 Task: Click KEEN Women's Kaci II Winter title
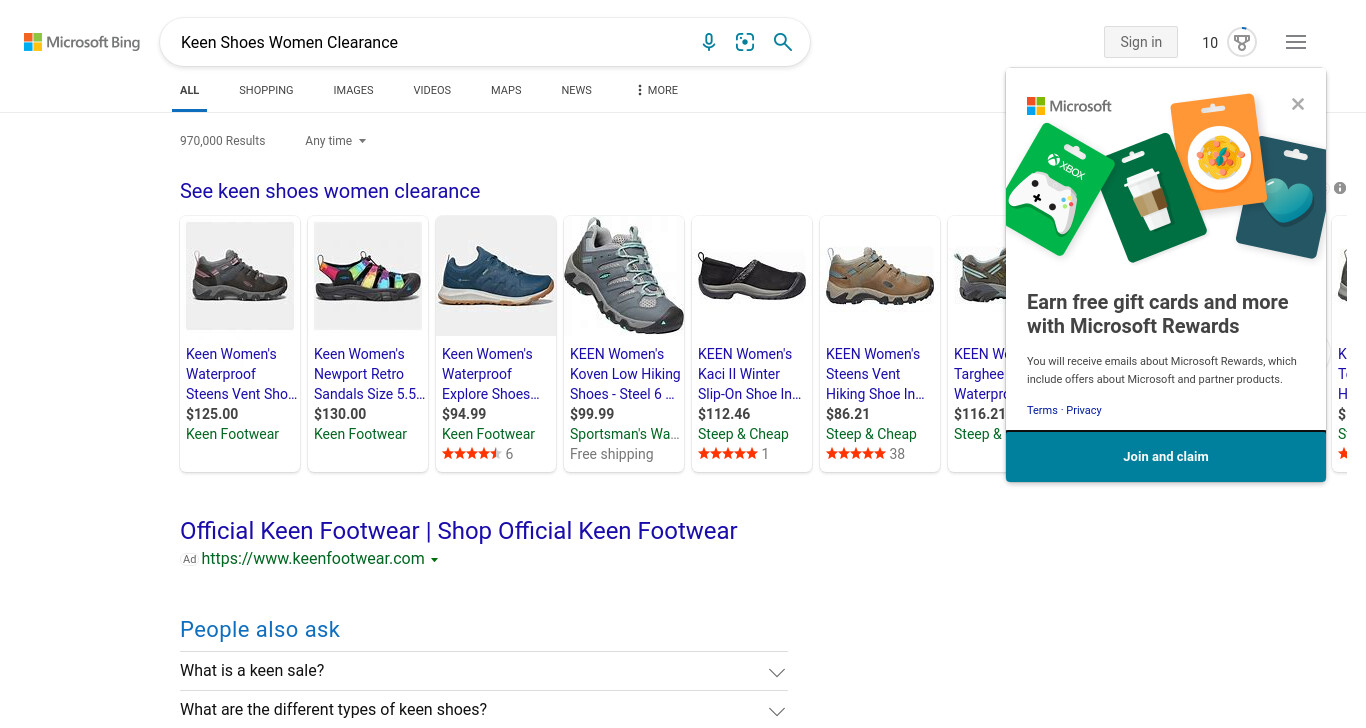(x=750, y=374)
